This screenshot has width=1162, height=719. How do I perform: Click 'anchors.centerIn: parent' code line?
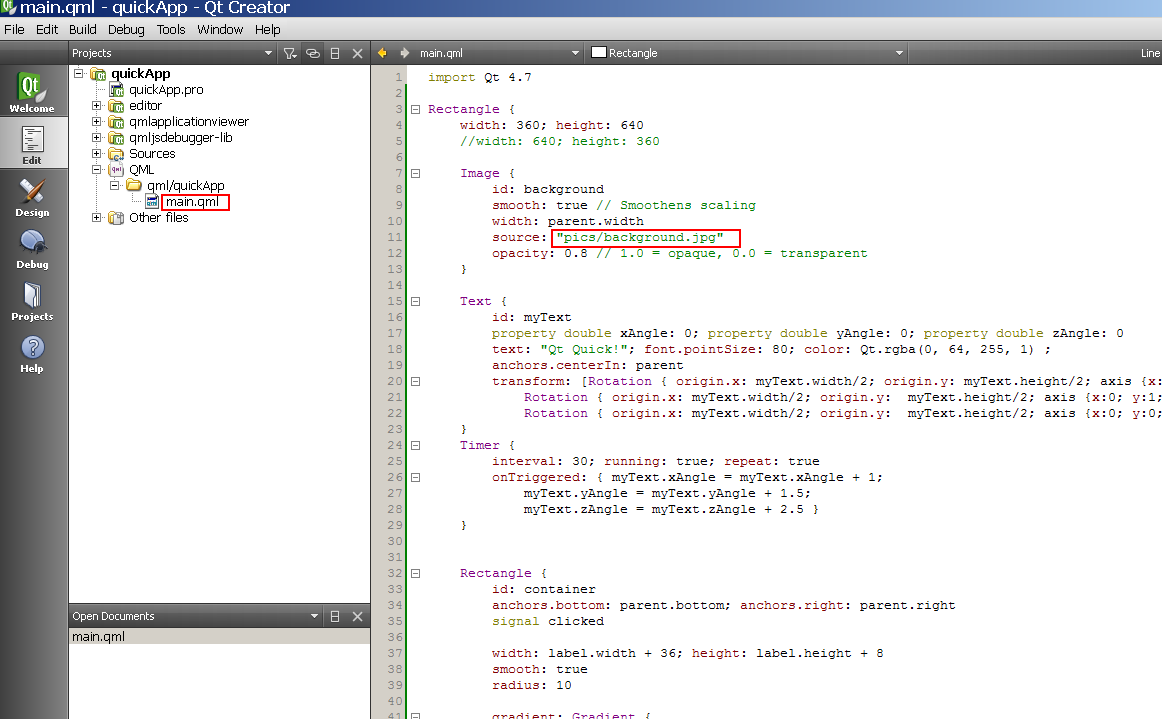click(588, 365)
